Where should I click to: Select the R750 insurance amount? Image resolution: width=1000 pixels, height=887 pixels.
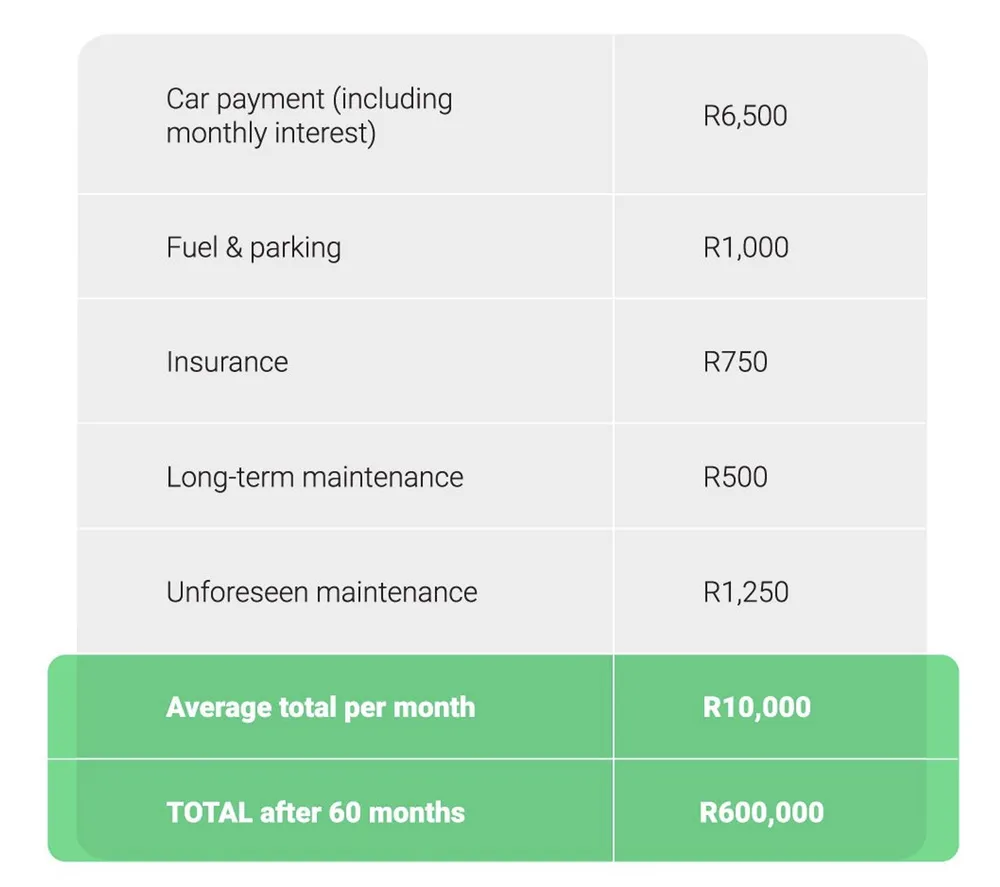coord(735,362)
